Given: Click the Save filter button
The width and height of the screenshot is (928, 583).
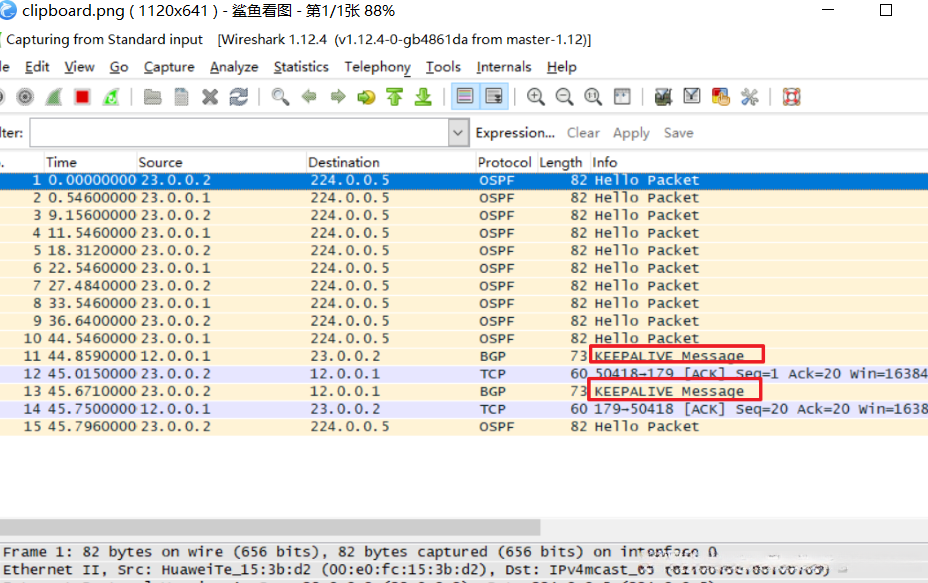Looking at the screenshot, I should coord(678,133).
